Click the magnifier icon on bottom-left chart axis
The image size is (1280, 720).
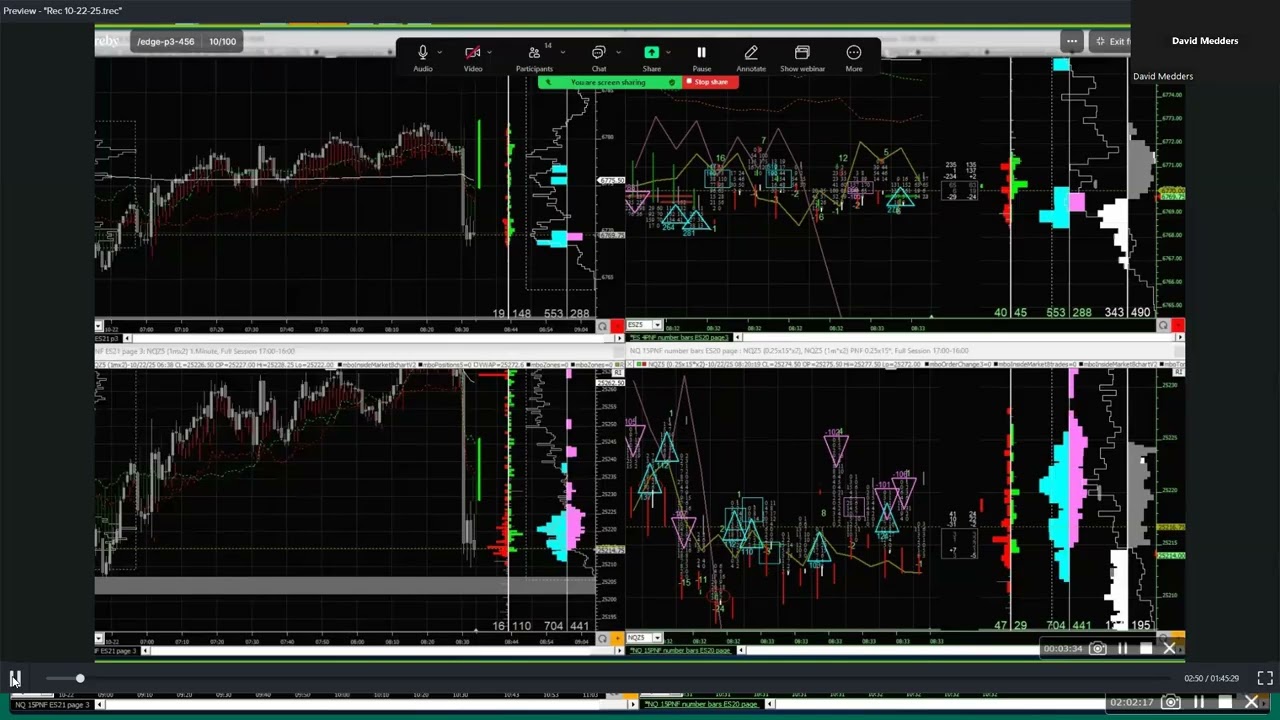(602, 639)
